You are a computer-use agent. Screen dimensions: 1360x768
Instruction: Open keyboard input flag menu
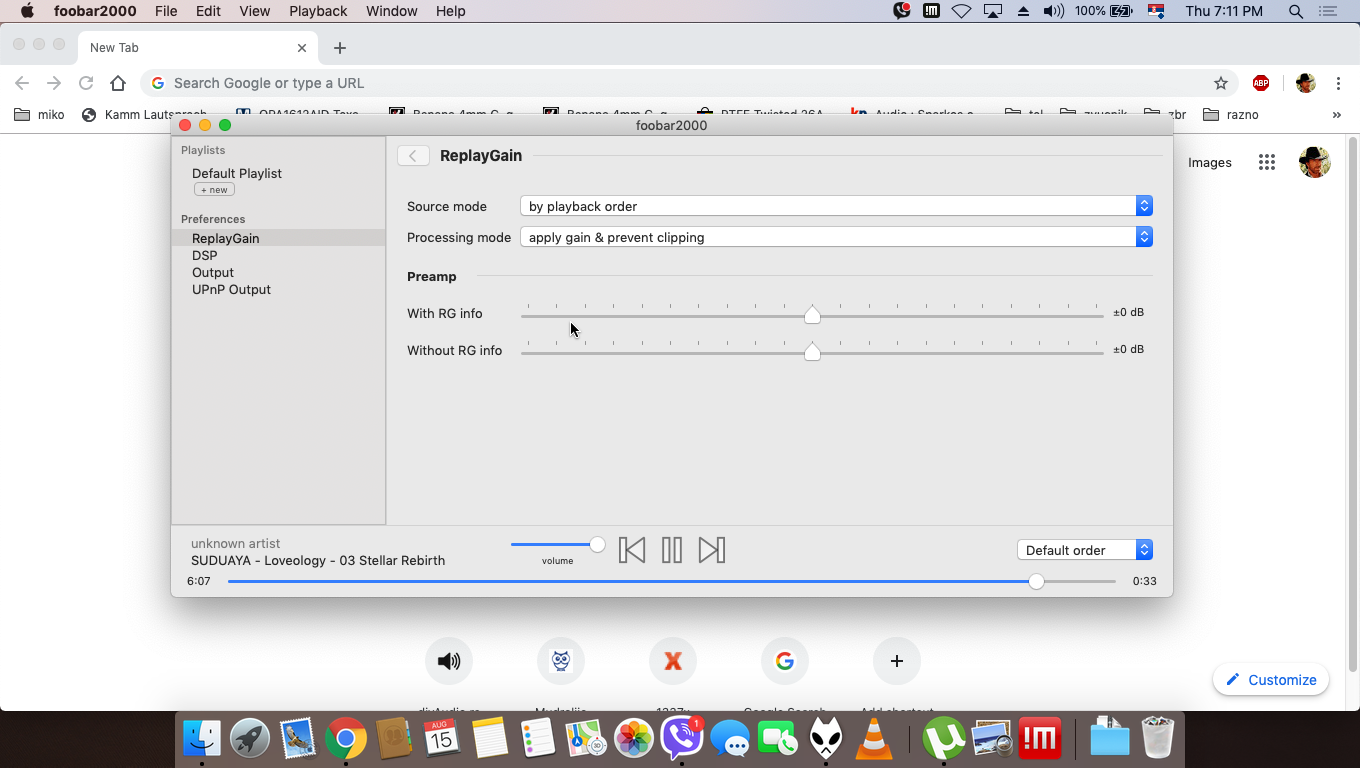click(x=1156, y=11)
